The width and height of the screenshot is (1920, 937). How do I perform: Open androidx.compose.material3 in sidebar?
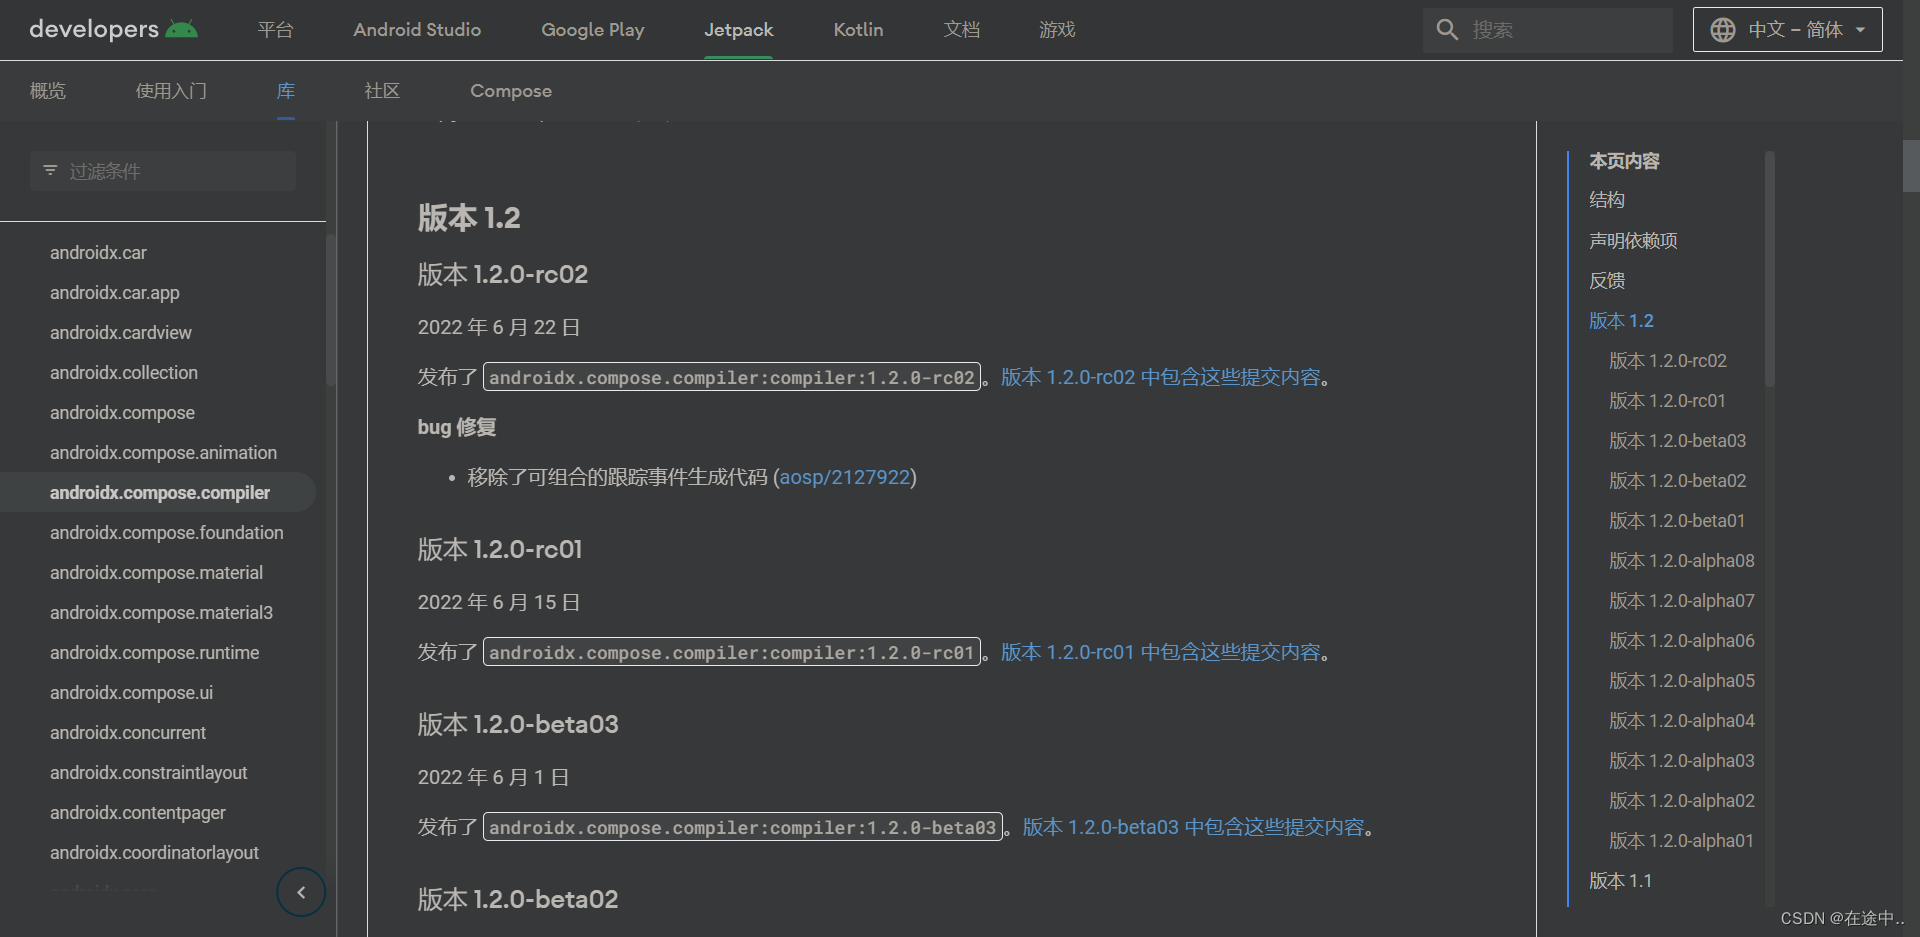click(161, 613)
